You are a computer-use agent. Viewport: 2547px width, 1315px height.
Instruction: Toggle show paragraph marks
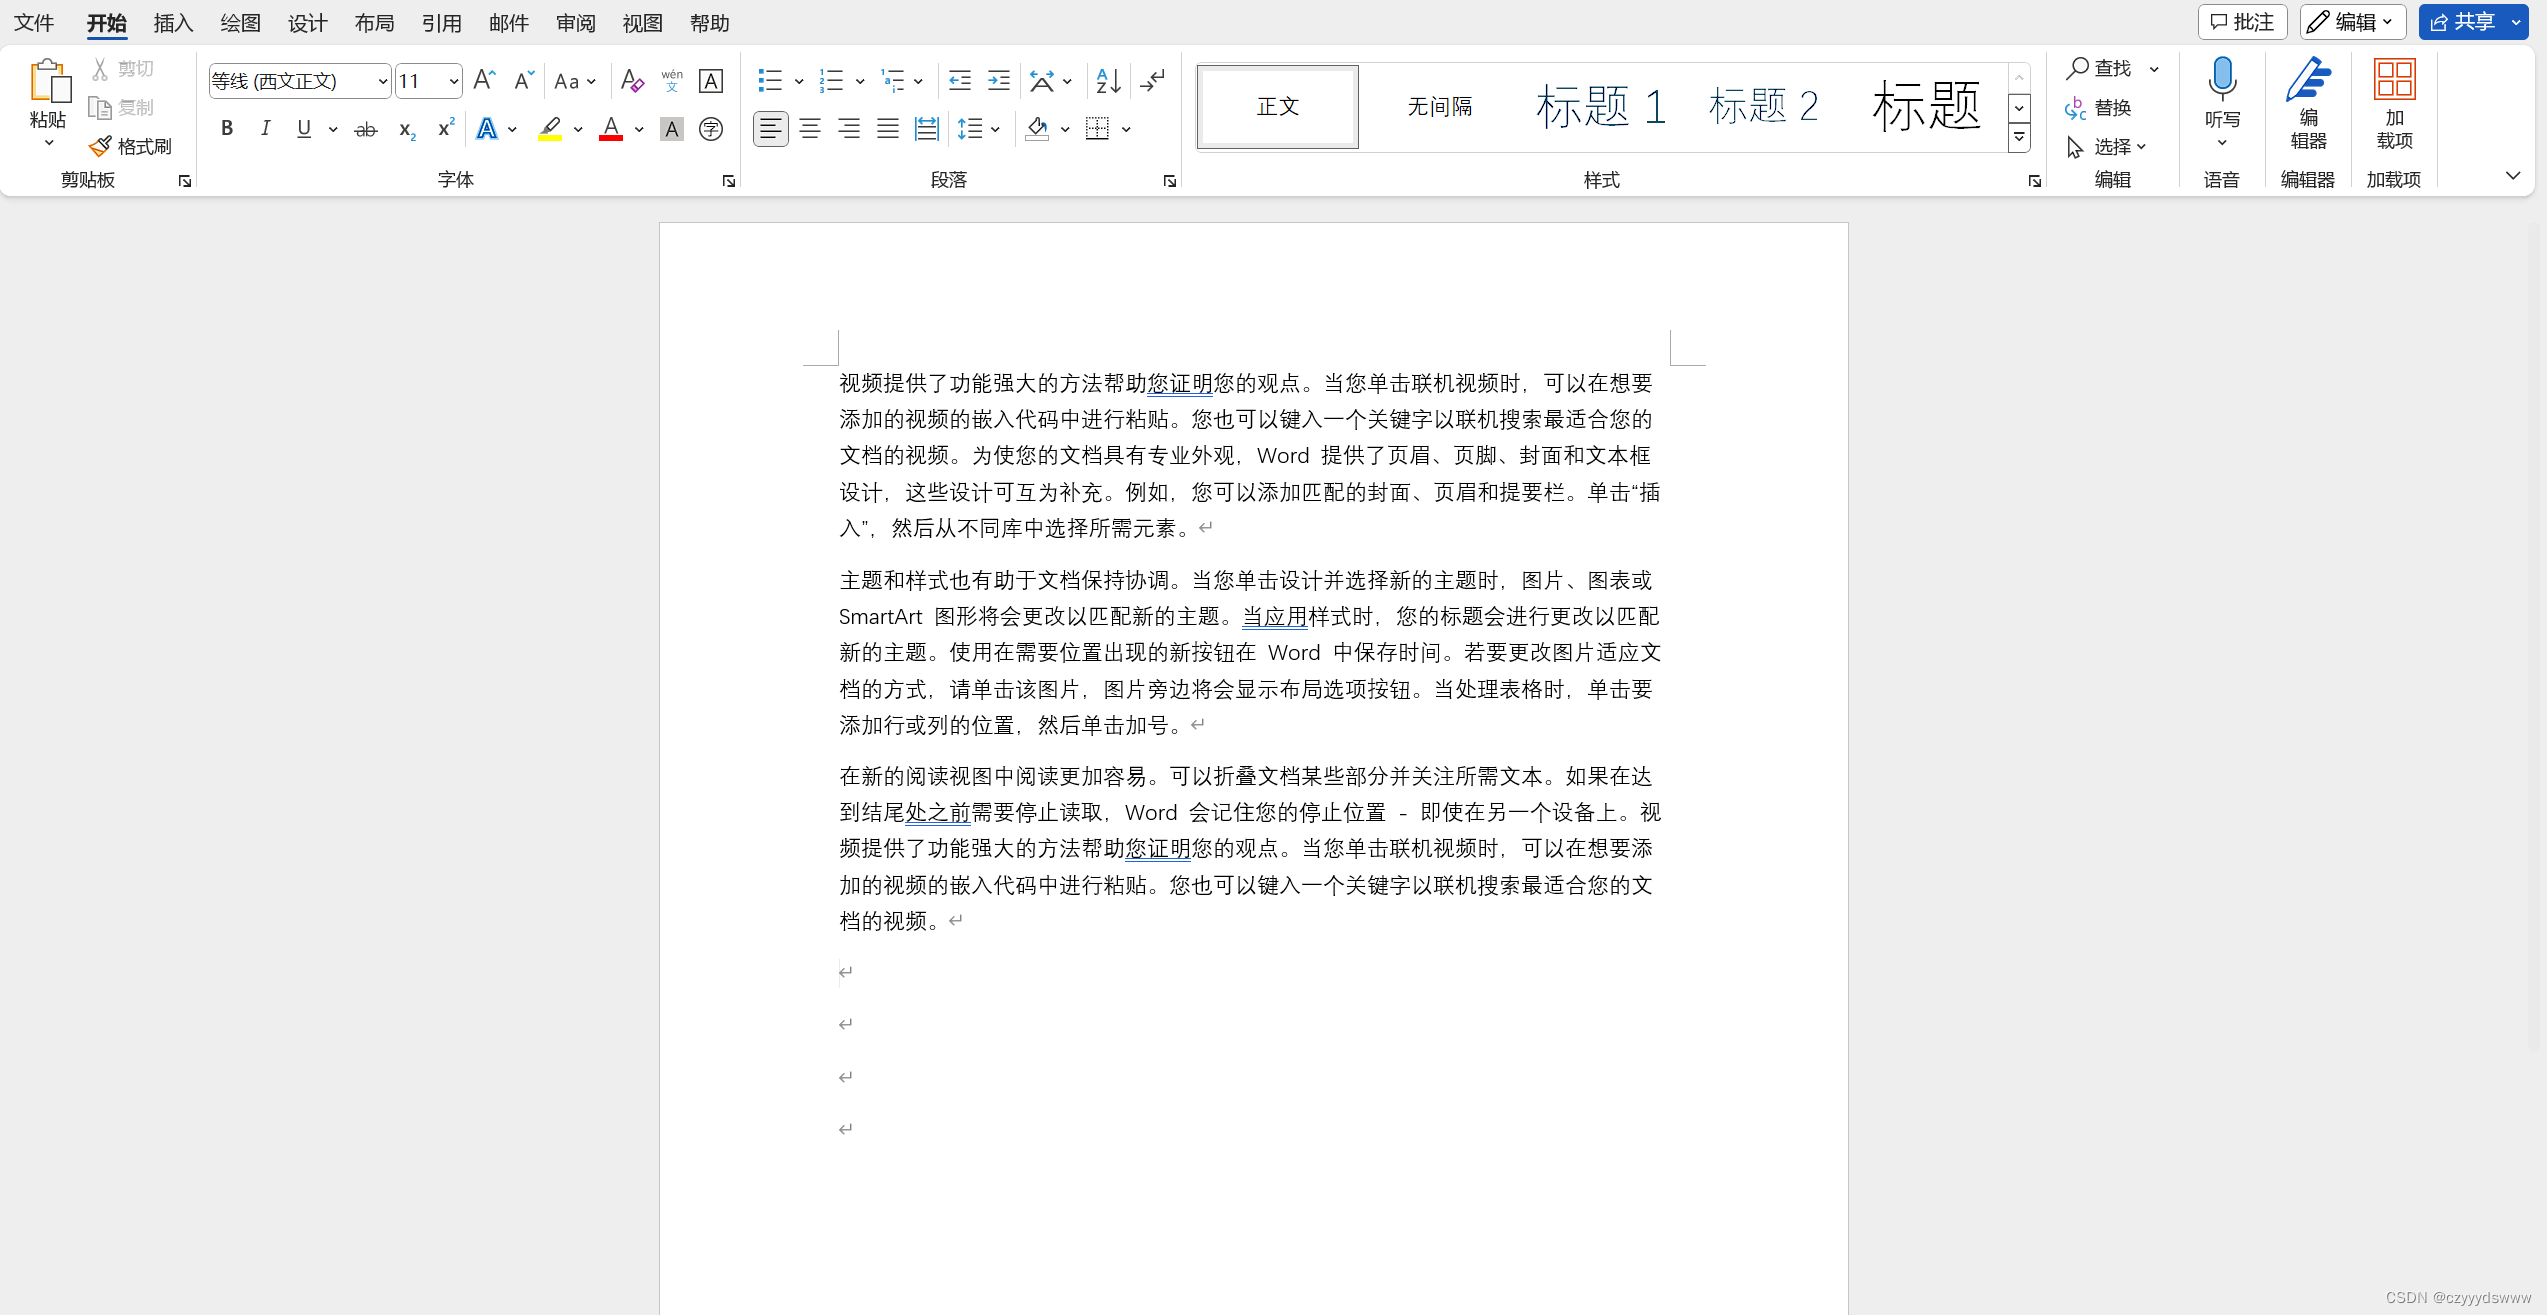[1153, 81]
